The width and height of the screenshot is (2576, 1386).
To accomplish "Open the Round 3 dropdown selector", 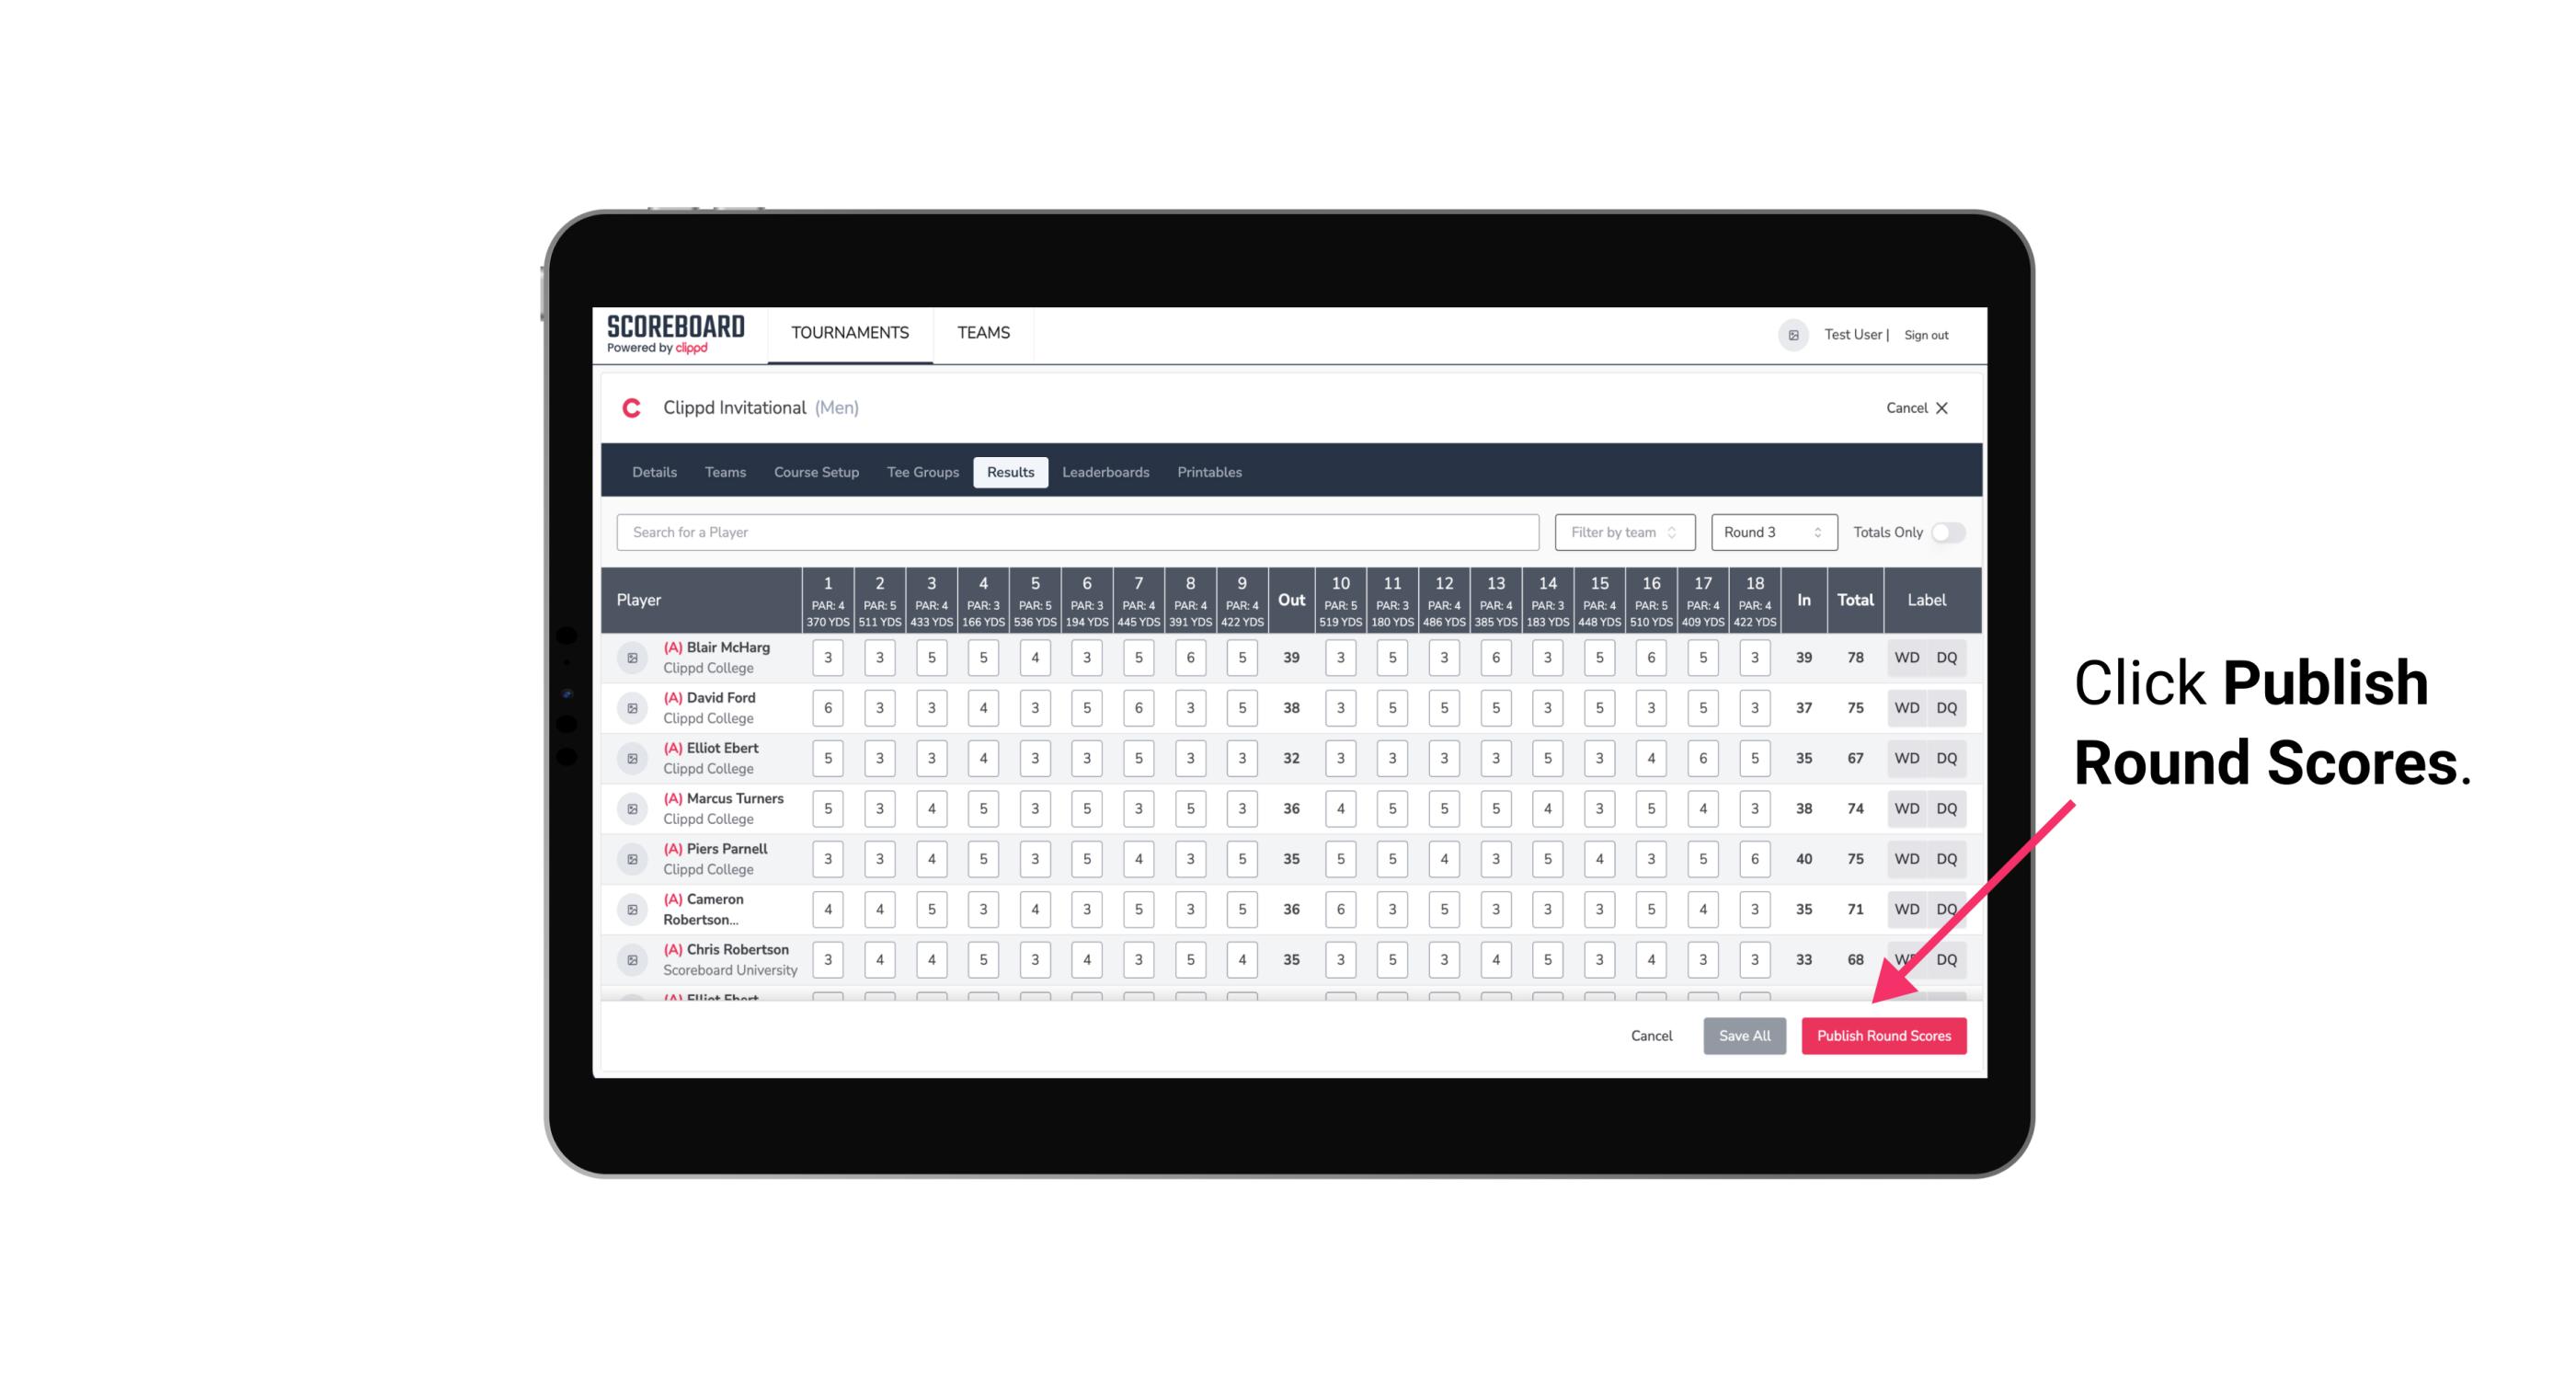I will [1769, 531].
